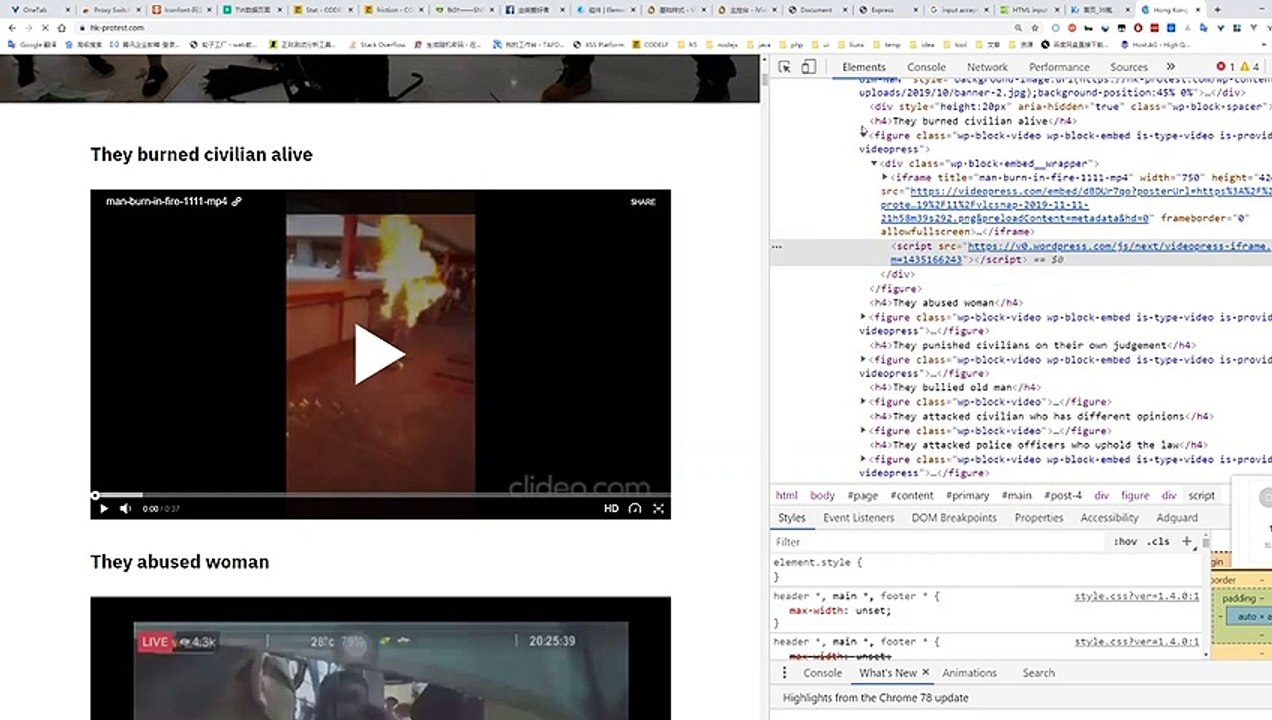Viewport: 1272px width, 720px height.
Task: Select the inspect element picker icon
Action: point(785,67)
